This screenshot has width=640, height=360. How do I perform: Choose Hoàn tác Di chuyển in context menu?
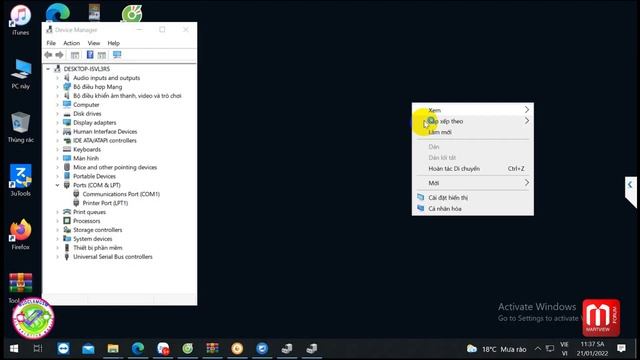point(473,169)
